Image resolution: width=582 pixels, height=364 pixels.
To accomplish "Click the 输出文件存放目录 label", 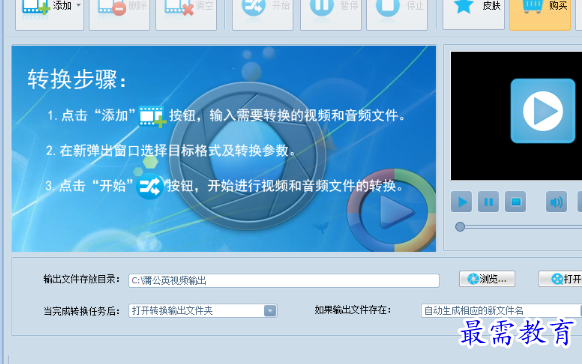I will [82, 279].
